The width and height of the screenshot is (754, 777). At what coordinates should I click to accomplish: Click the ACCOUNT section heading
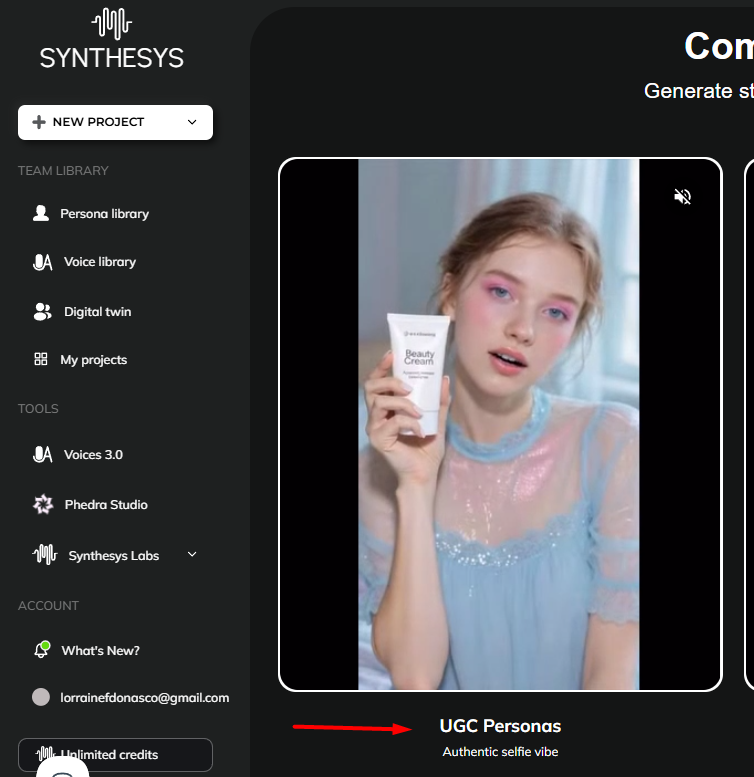tap(48, 606)
